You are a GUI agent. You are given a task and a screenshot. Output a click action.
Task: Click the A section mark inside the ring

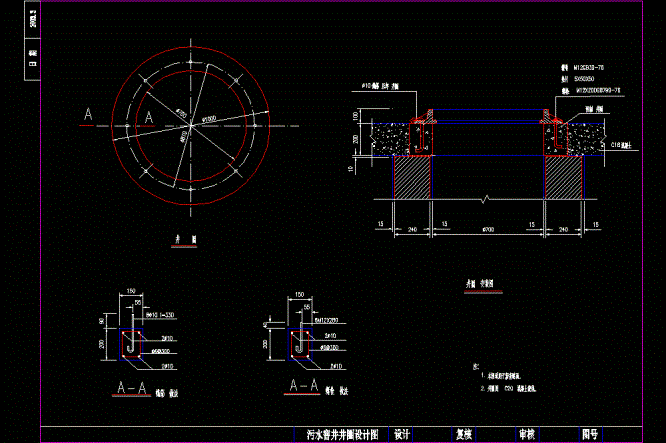pos(149,118)
